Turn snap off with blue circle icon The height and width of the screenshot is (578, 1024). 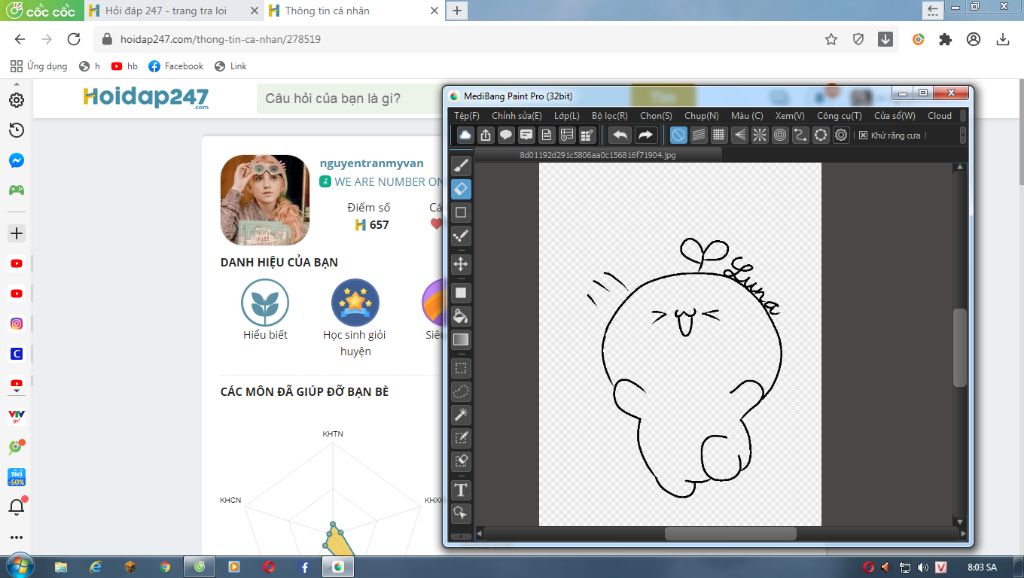tap(679, 135)
